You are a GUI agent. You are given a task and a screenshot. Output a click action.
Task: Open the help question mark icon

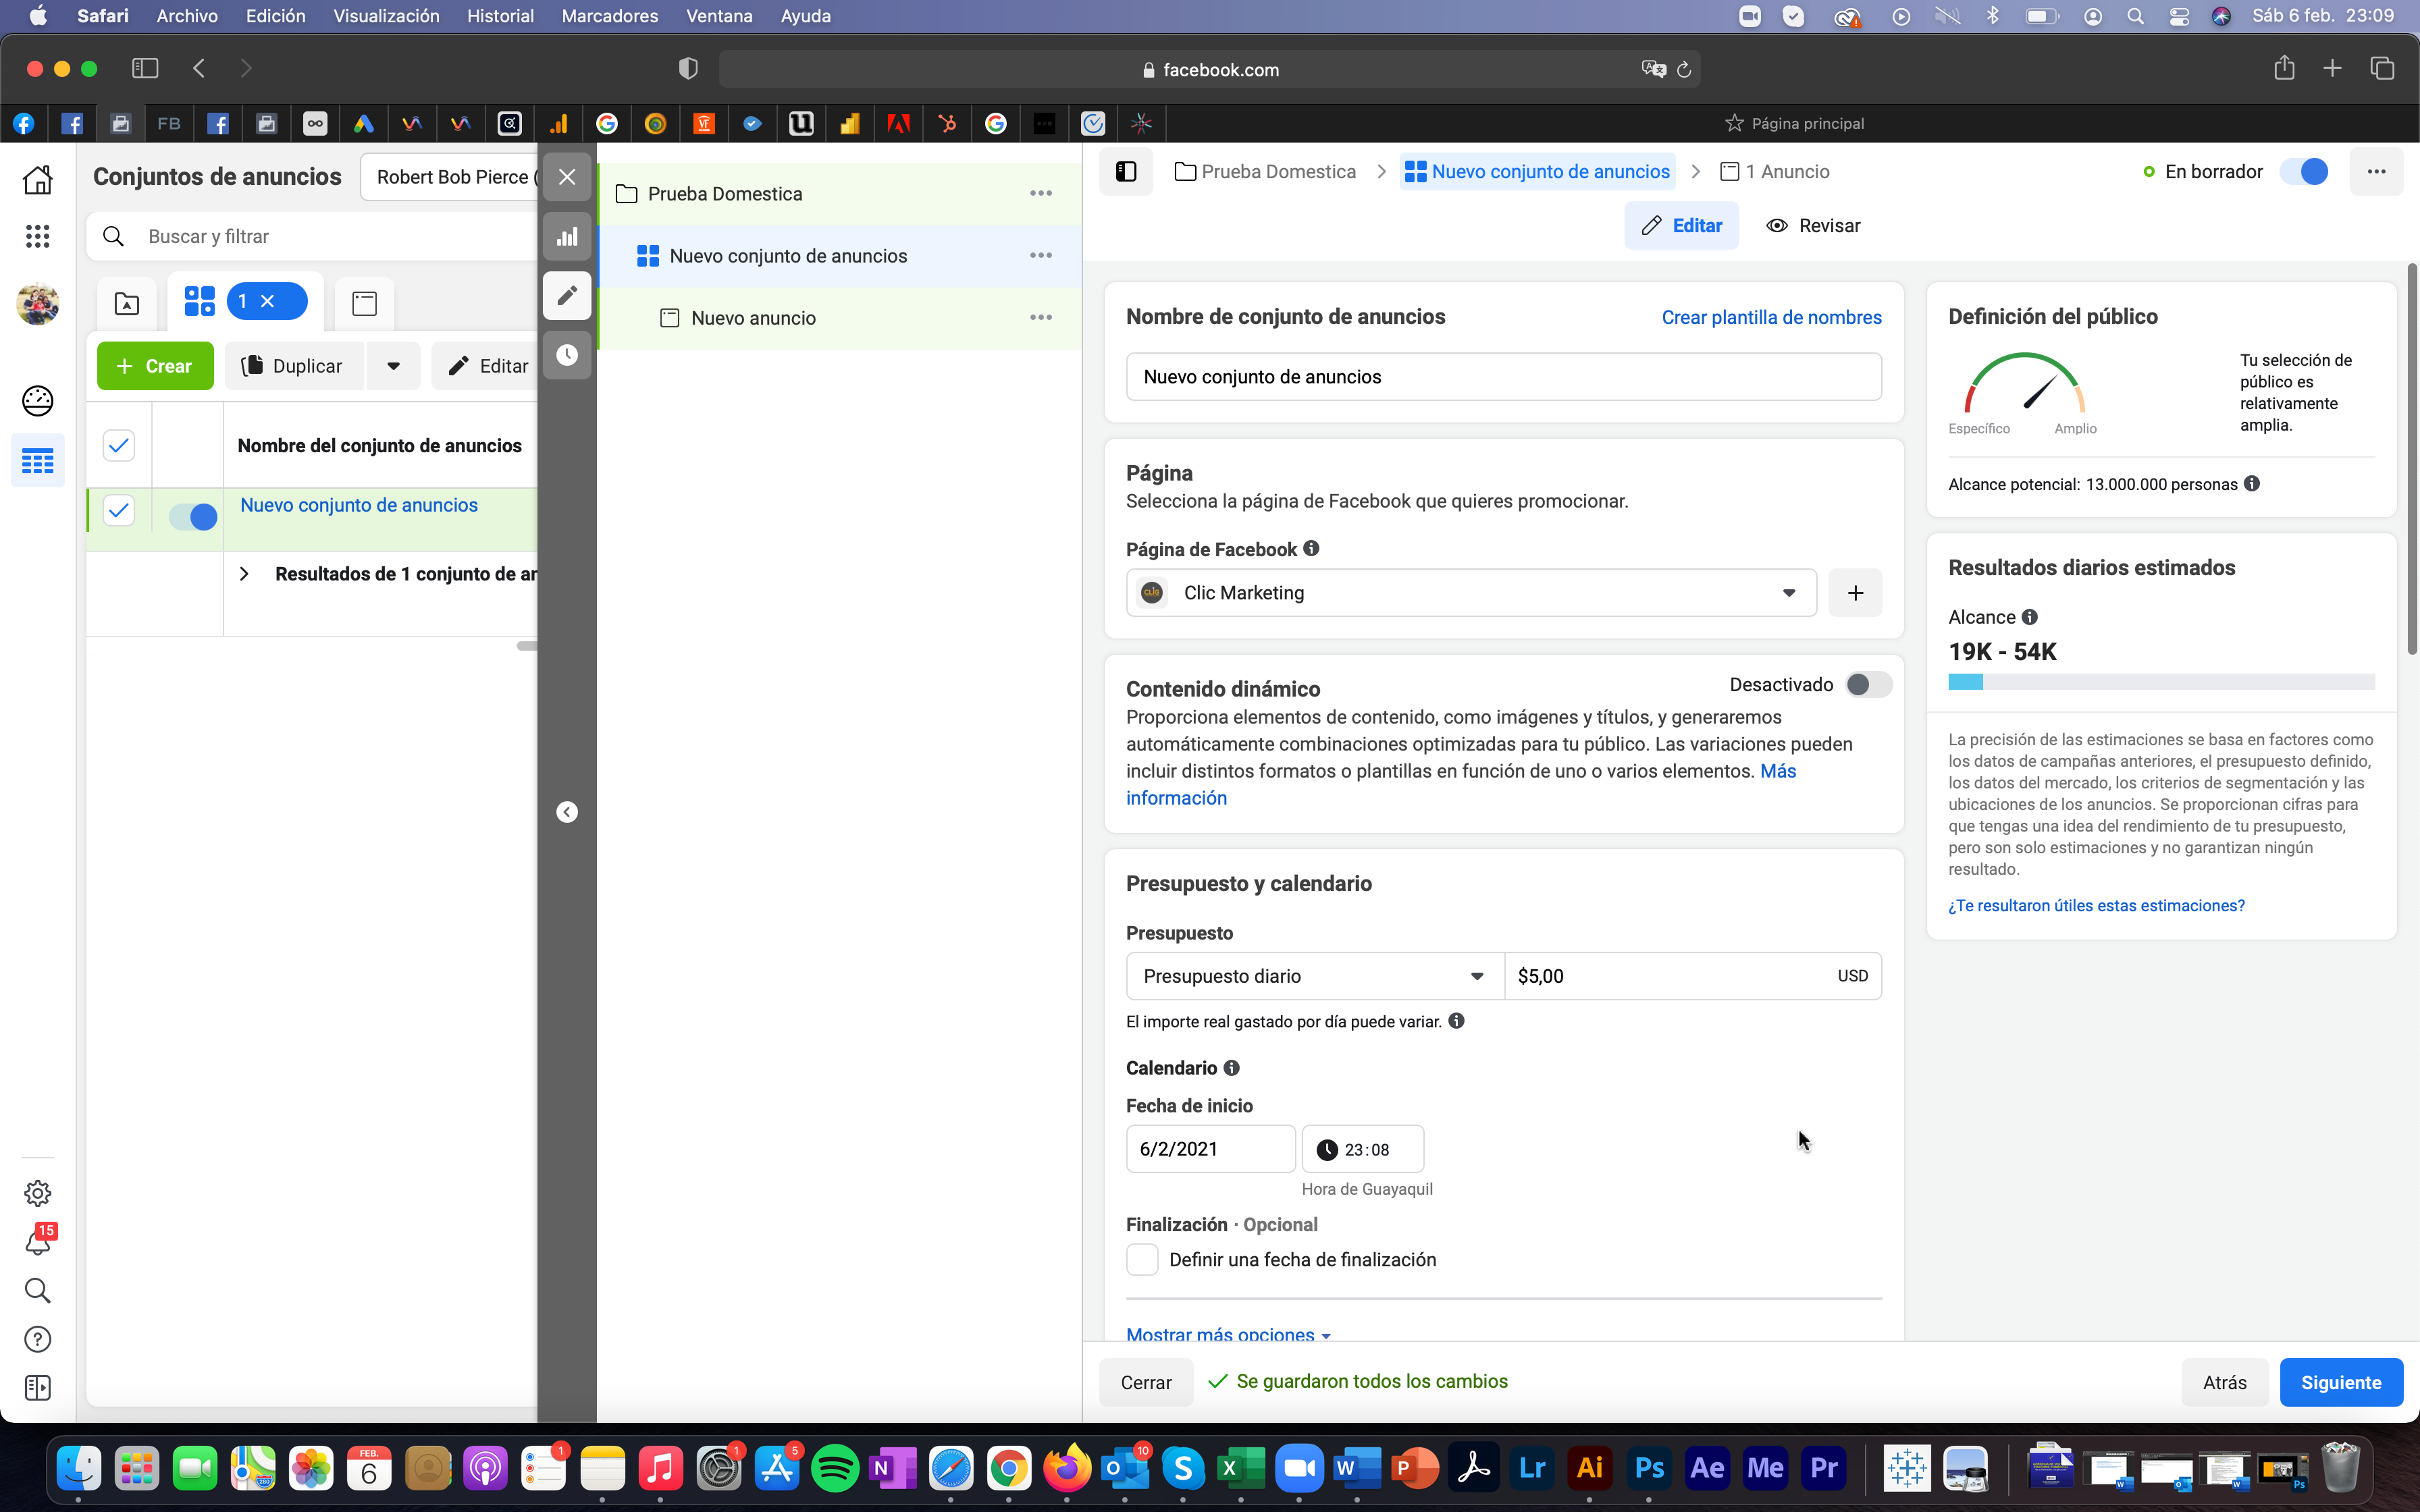tap(38, 1339)
